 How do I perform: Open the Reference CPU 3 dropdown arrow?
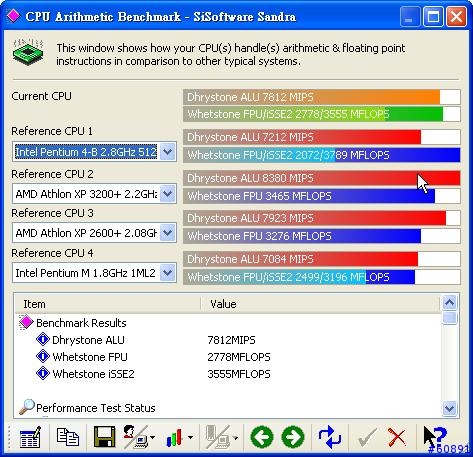(x=167, y=233)
